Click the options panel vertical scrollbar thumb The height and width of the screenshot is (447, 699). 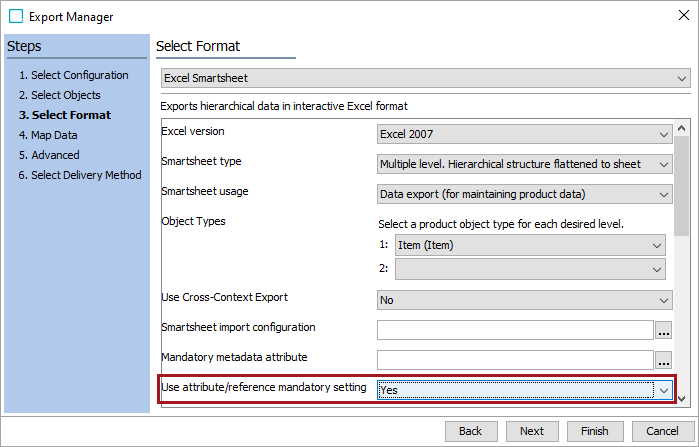point(681,186)
